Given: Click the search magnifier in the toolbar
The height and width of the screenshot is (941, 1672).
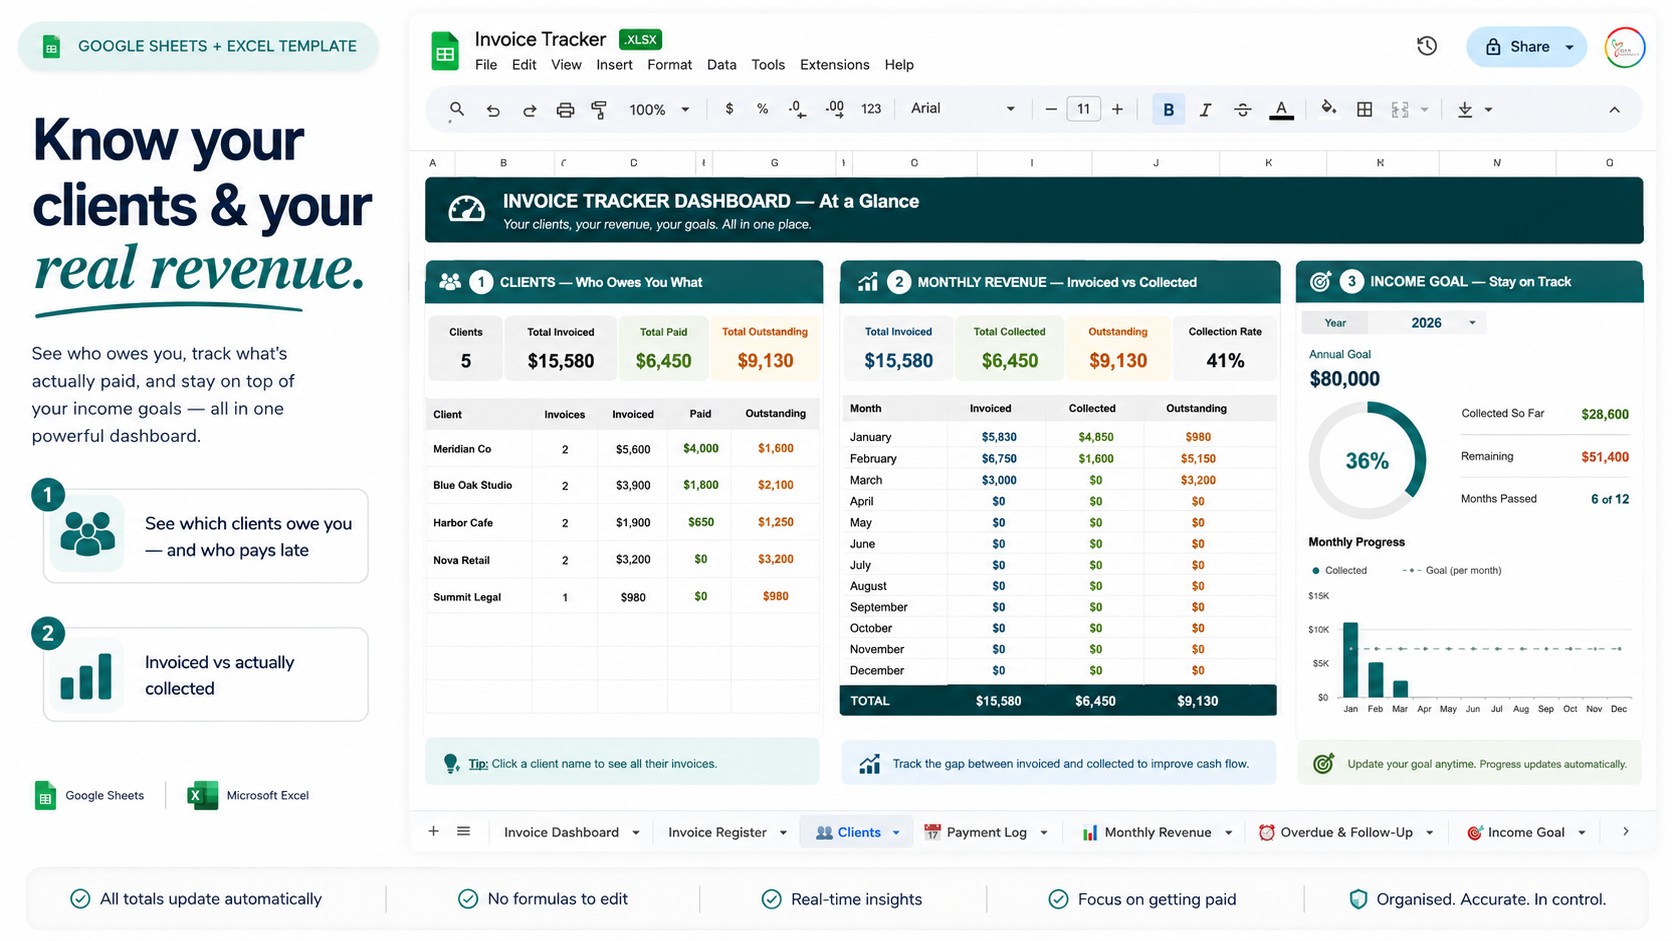Looking at the screenshot, I should [456, 109].
